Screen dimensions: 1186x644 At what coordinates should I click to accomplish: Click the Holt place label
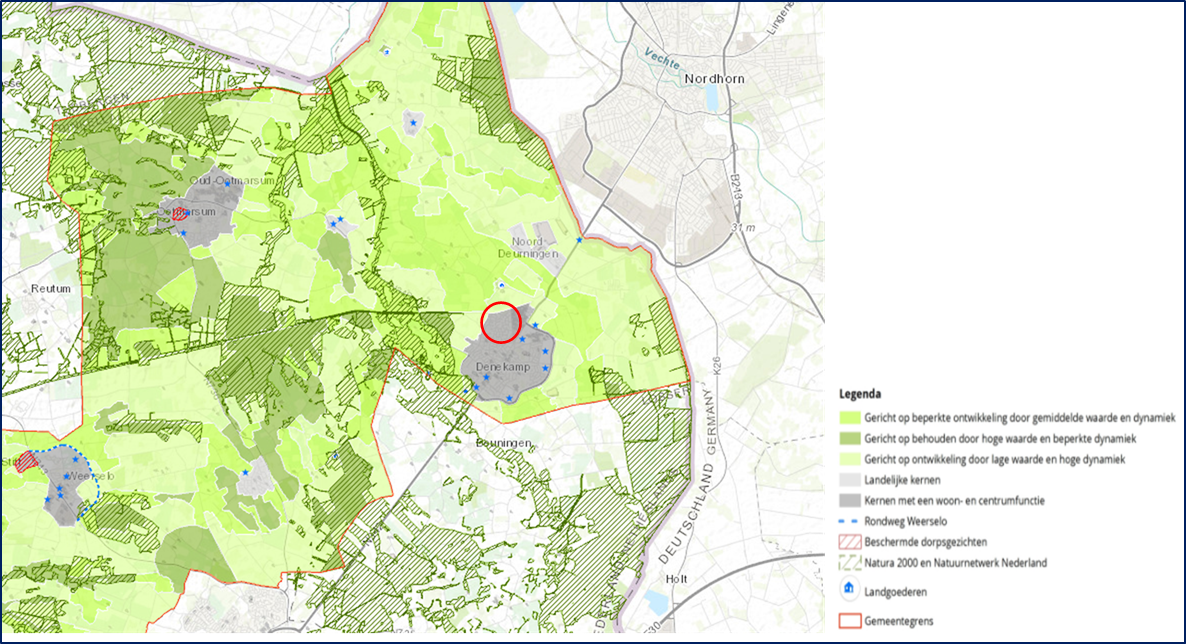pyautogui.click(x=676, y=579)
